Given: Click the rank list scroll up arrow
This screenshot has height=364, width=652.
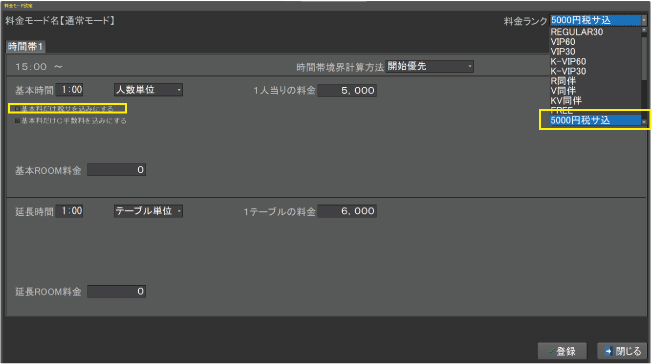Looking at the screenshot, I should pos(644,30).
